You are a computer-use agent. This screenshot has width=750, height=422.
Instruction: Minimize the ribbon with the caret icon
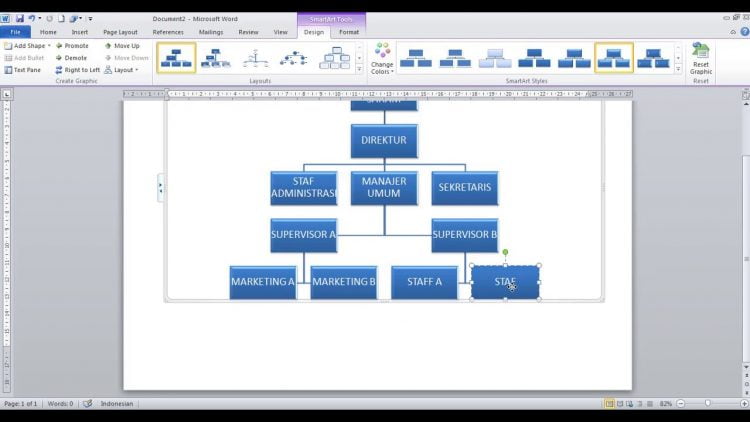point(733,32)
